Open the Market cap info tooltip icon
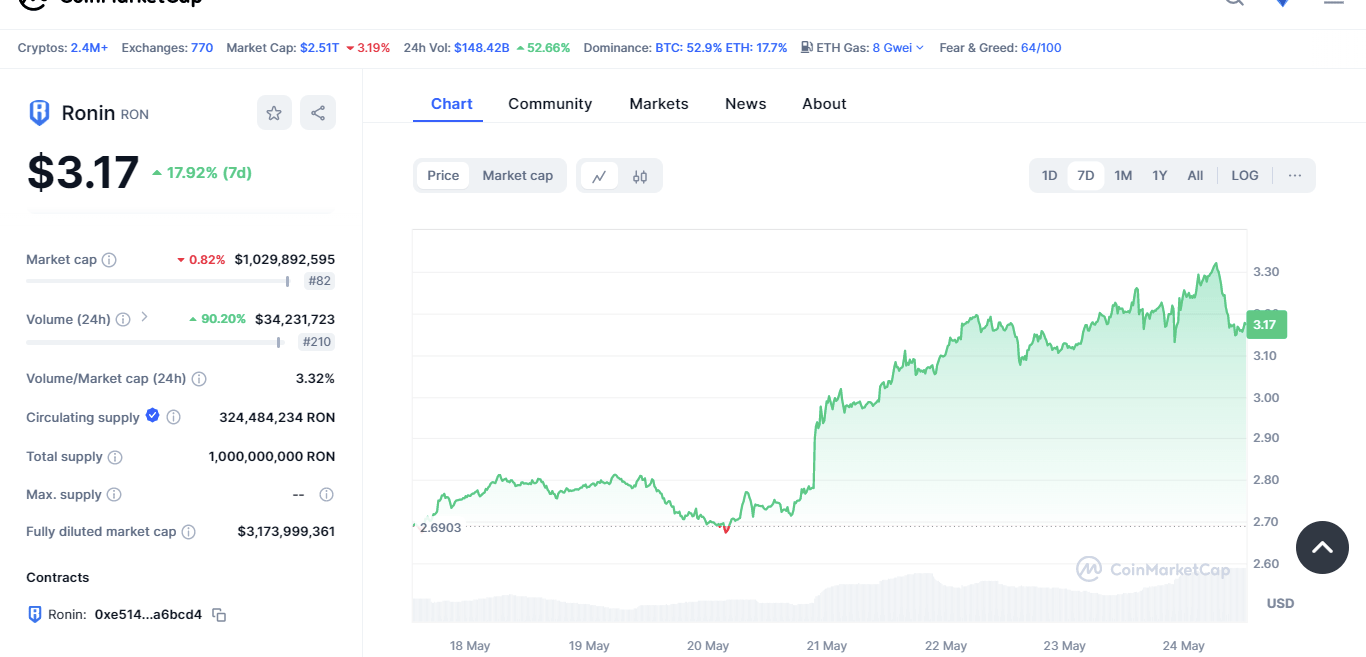1366x657 pixels. 109,260
